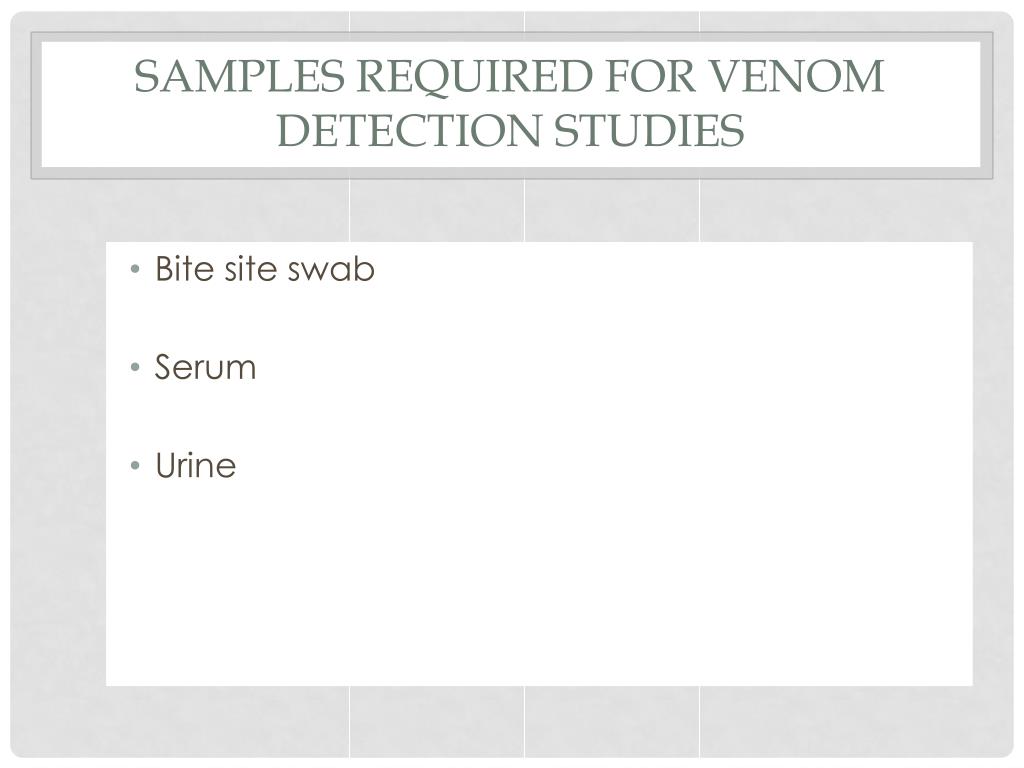Screen dimensions: 1024x768
Task: Select the 'Serum' bullet text
Action: 205,366
